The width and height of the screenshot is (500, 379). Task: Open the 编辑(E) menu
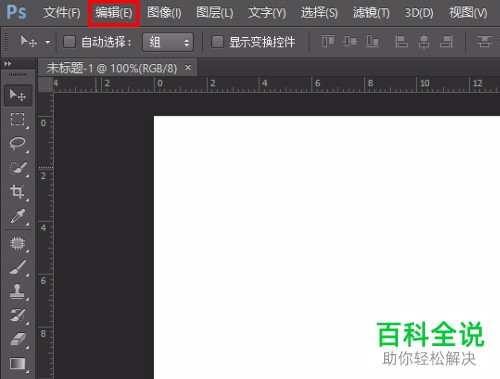click(x=114, y=13)
